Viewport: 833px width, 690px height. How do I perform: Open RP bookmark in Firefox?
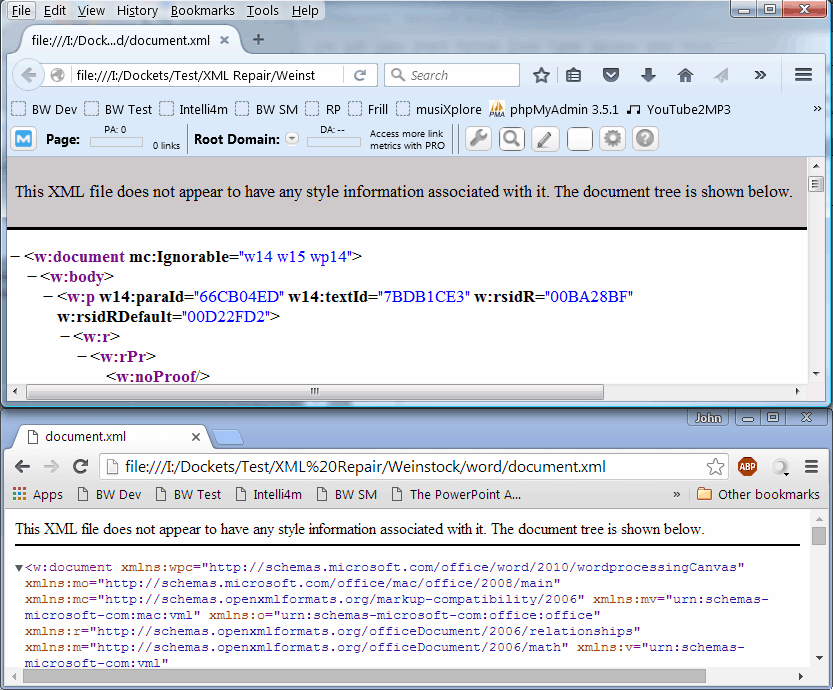pyautogui.click(x=323, y=109)
